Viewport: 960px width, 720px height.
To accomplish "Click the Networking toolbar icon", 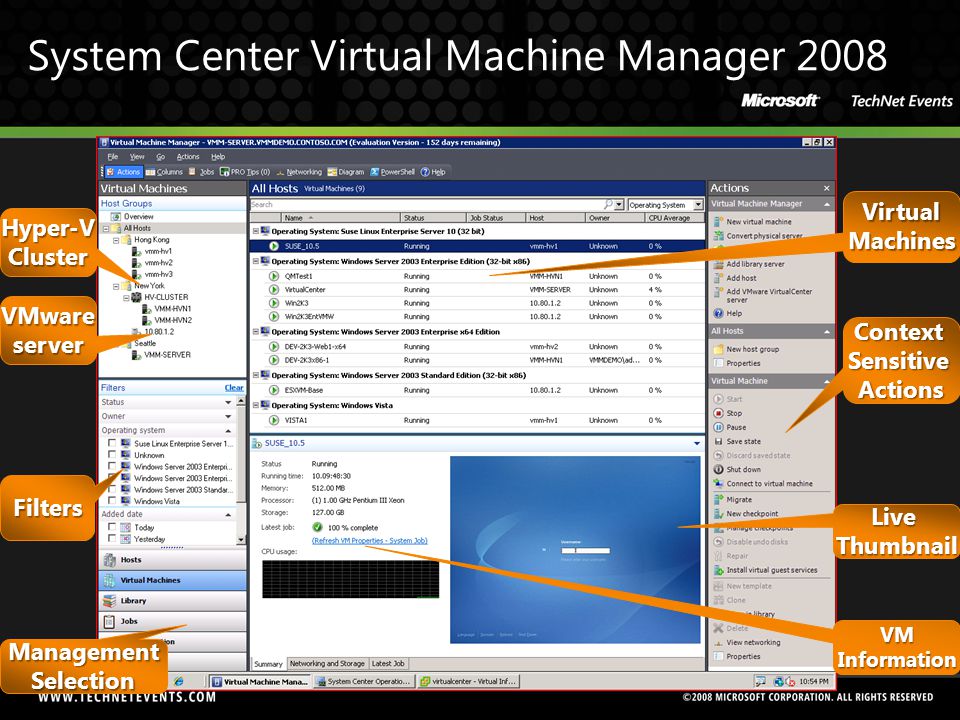I will pos(299,172).
